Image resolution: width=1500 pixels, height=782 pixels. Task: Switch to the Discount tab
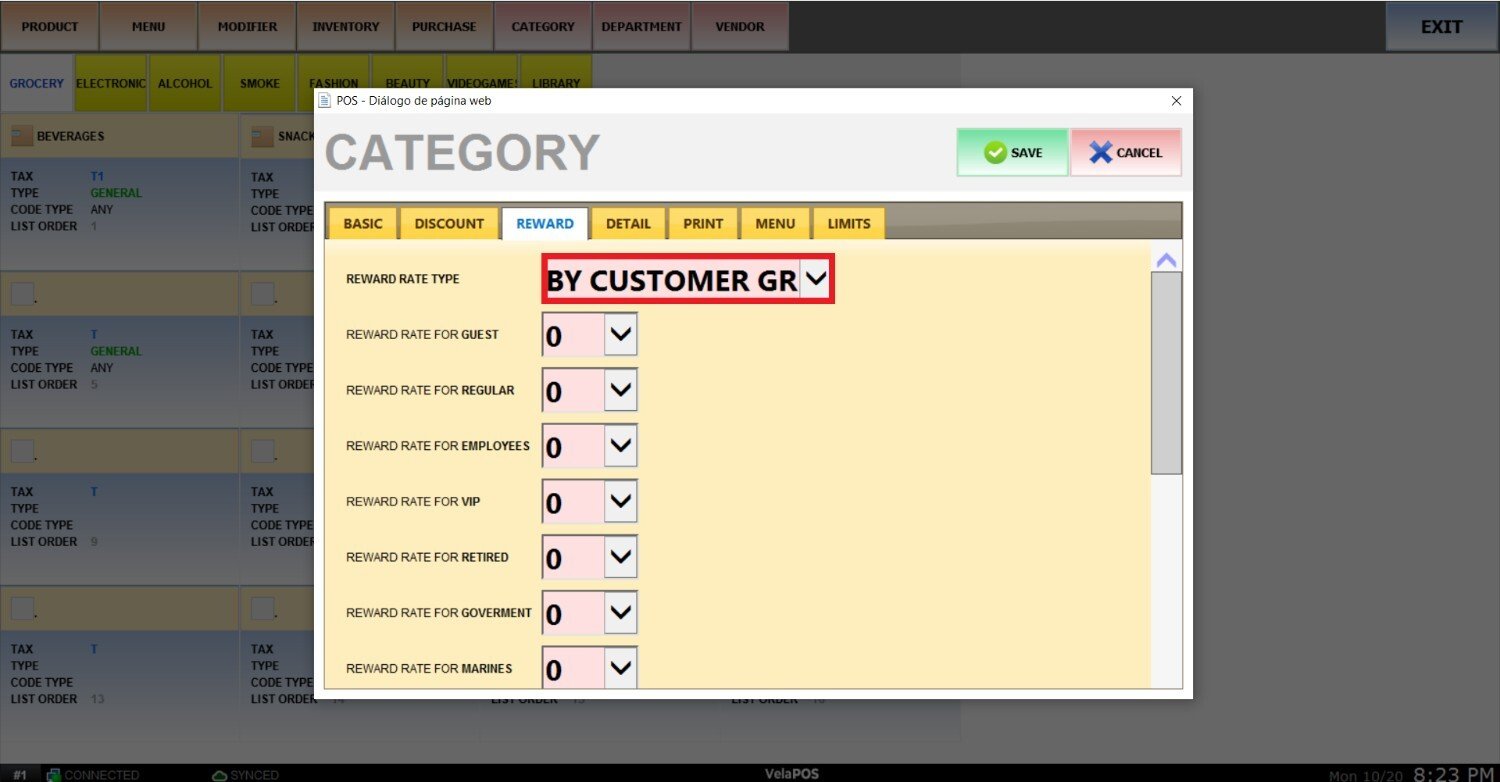449,224
